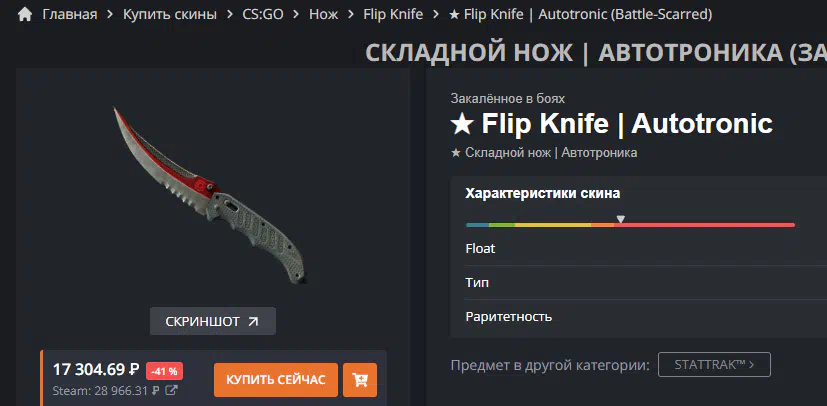827x406 pixels.
Task: Click the star before Flip Knife title
Action: pos(461,124)
